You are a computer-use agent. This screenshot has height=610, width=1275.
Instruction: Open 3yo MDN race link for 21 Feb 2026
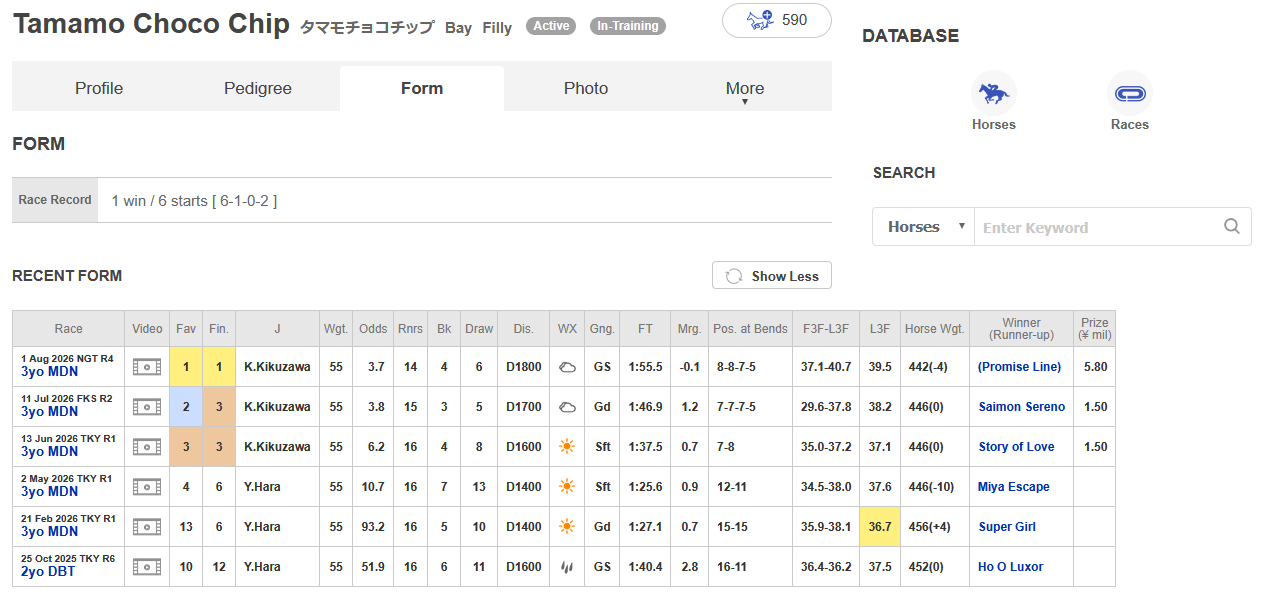click(x=50, y=532)
